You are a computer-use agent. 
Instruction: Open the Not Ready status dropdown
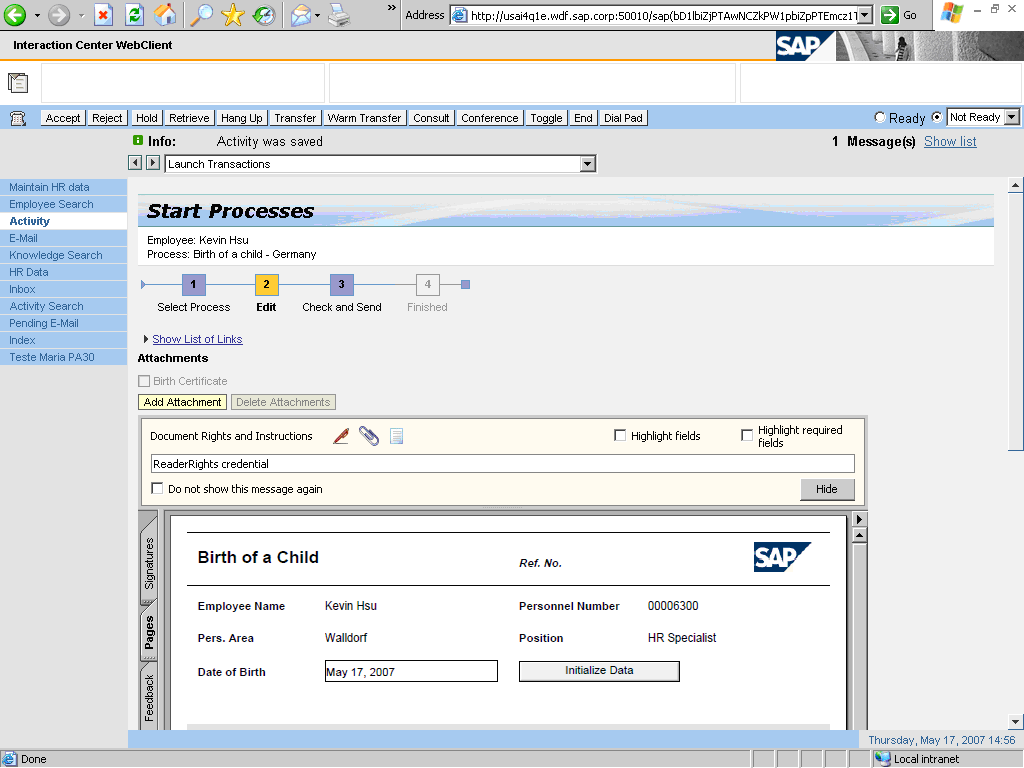(1011, 117)
